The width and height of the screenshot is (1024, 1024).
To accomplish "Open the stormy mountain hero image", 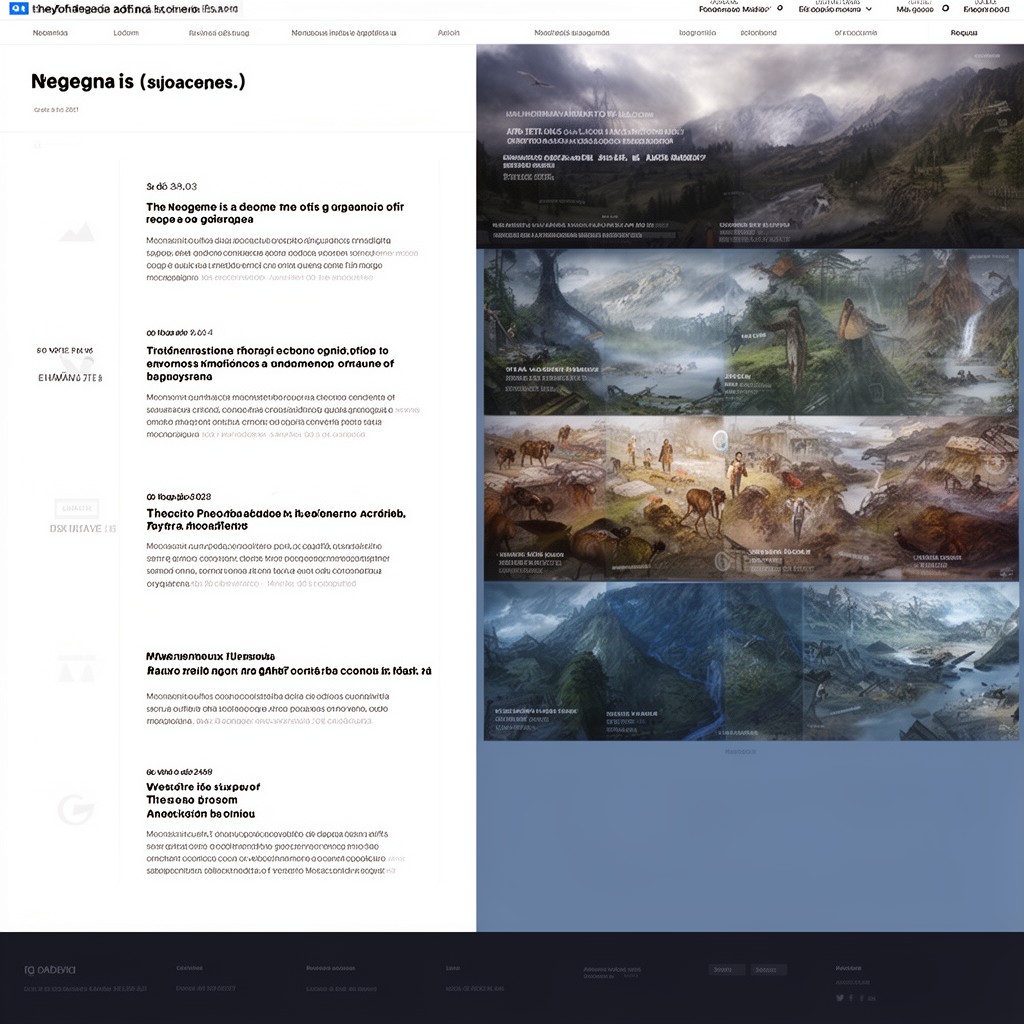I will click(x=750, y=146).
